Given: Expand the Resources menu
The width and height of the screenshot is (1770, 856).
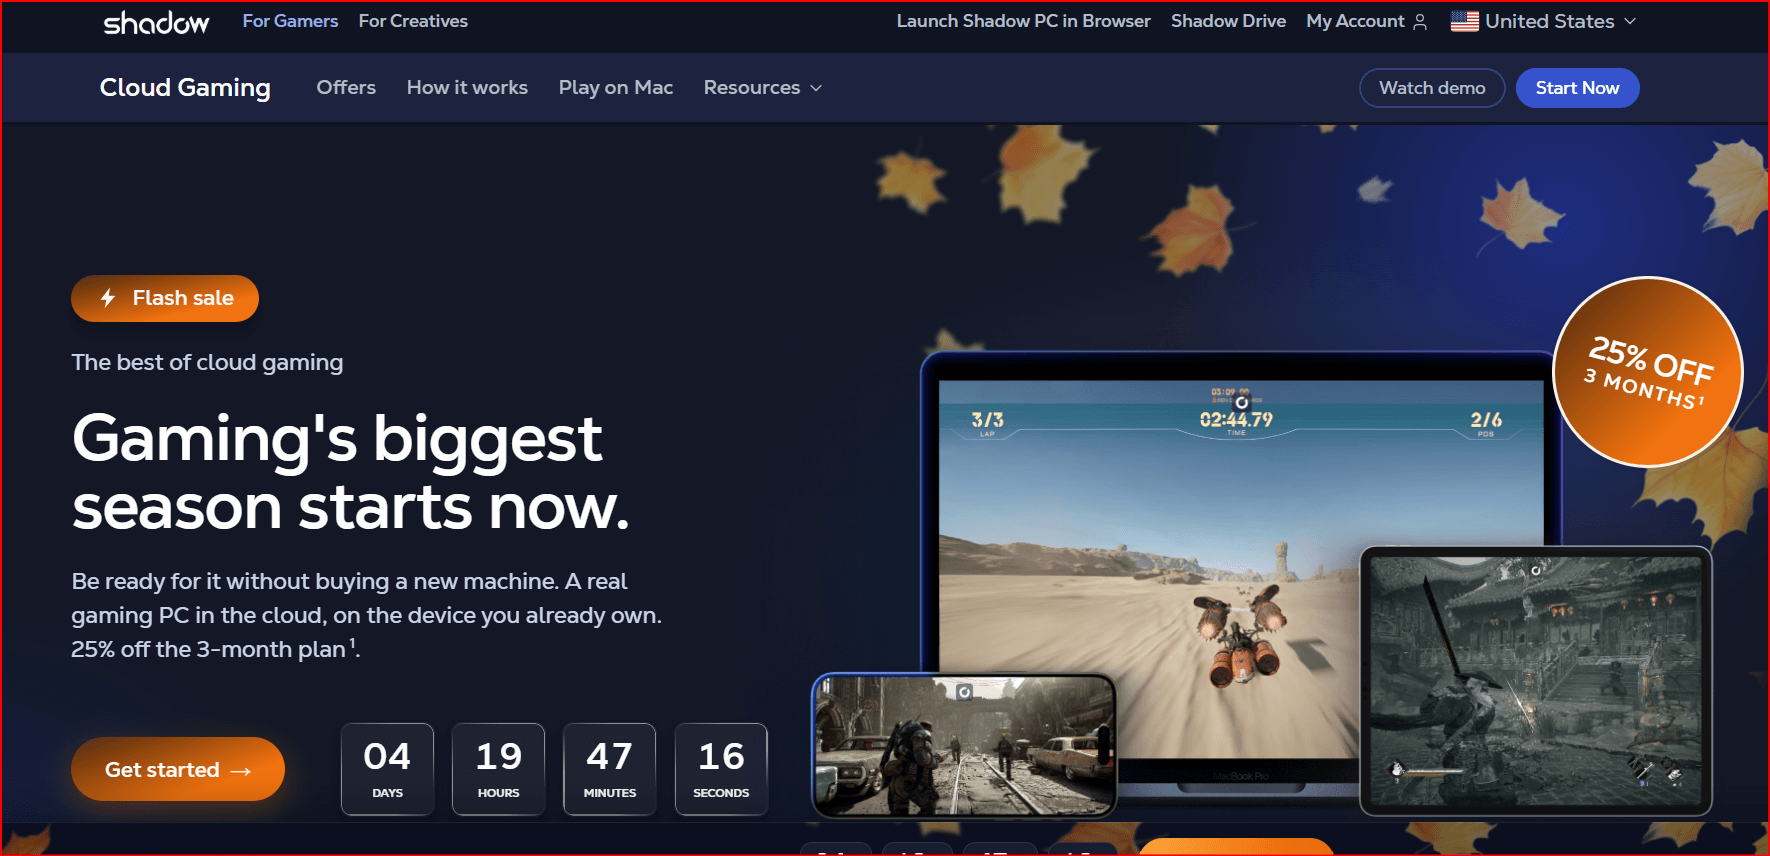Looking at the screenshot, I should point(763,88).
